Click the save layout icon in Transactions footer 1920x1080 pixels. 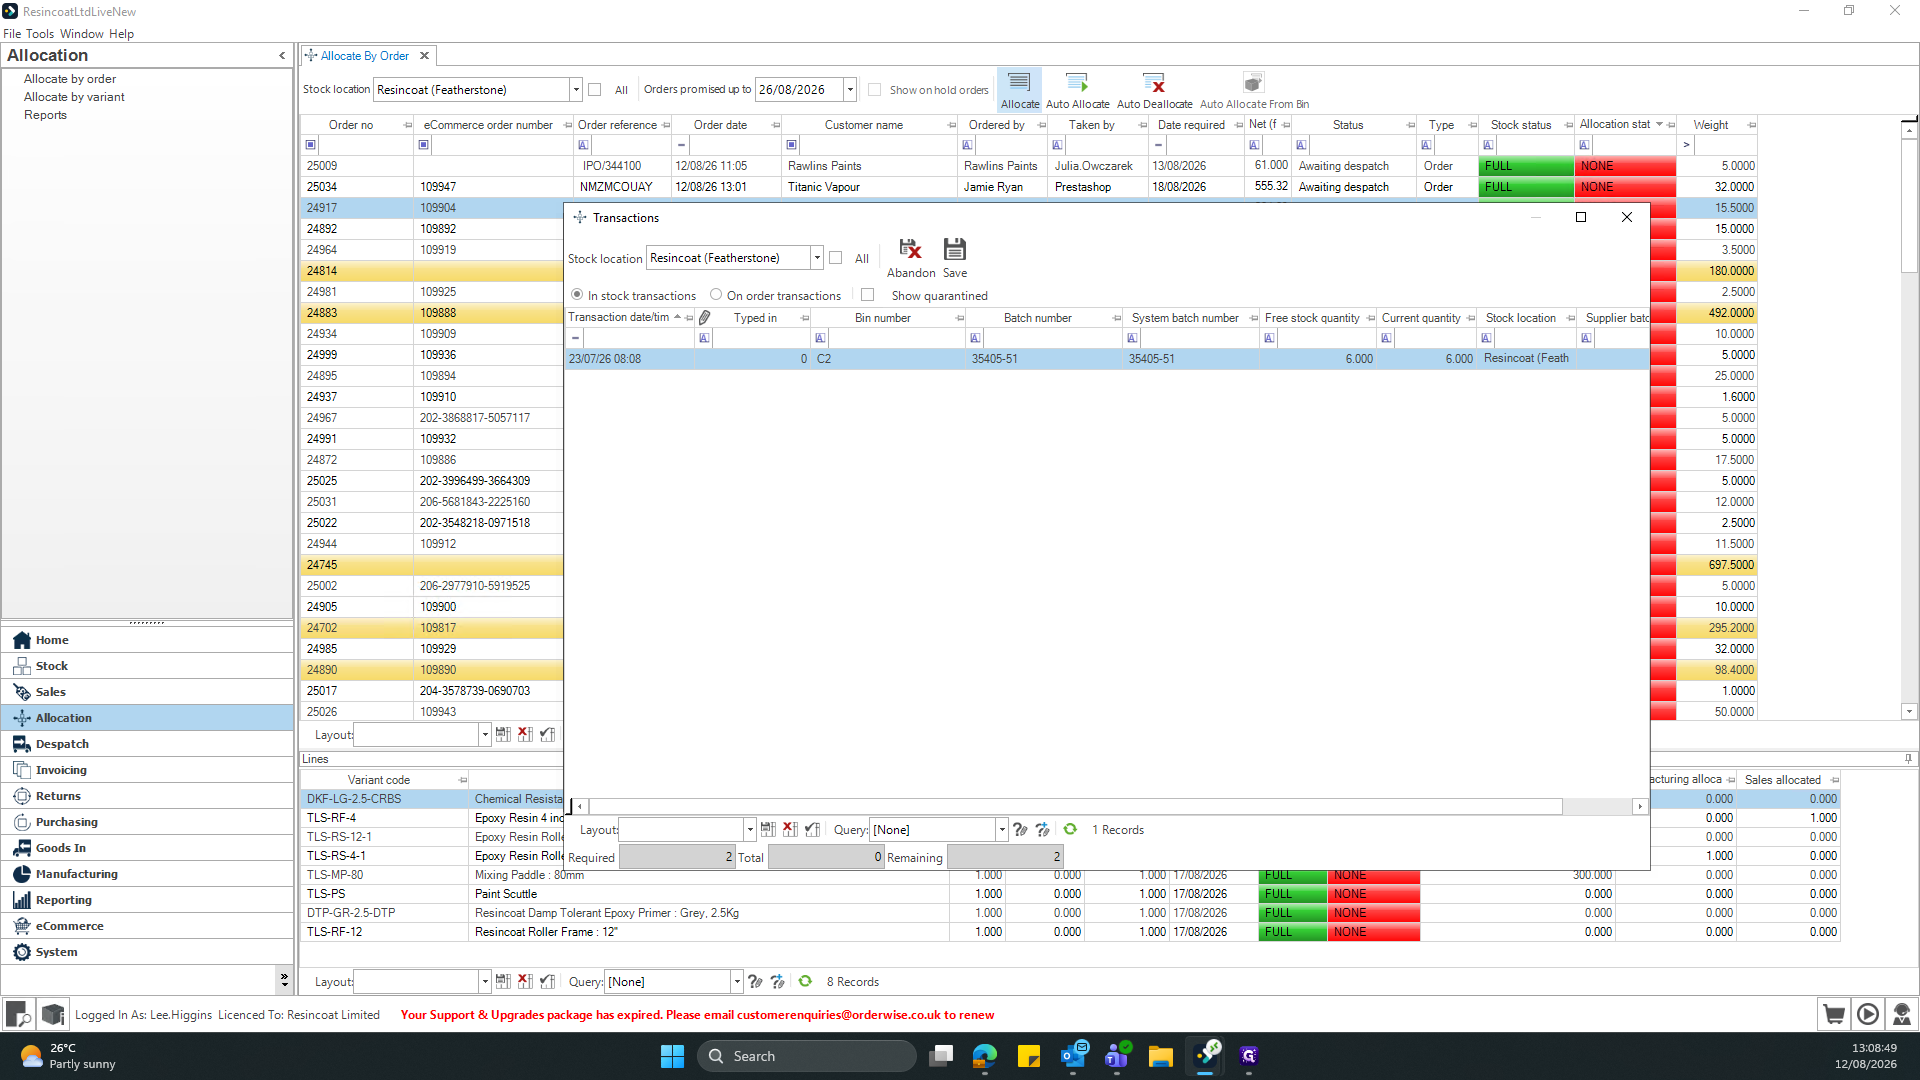[x=768, y=829]
